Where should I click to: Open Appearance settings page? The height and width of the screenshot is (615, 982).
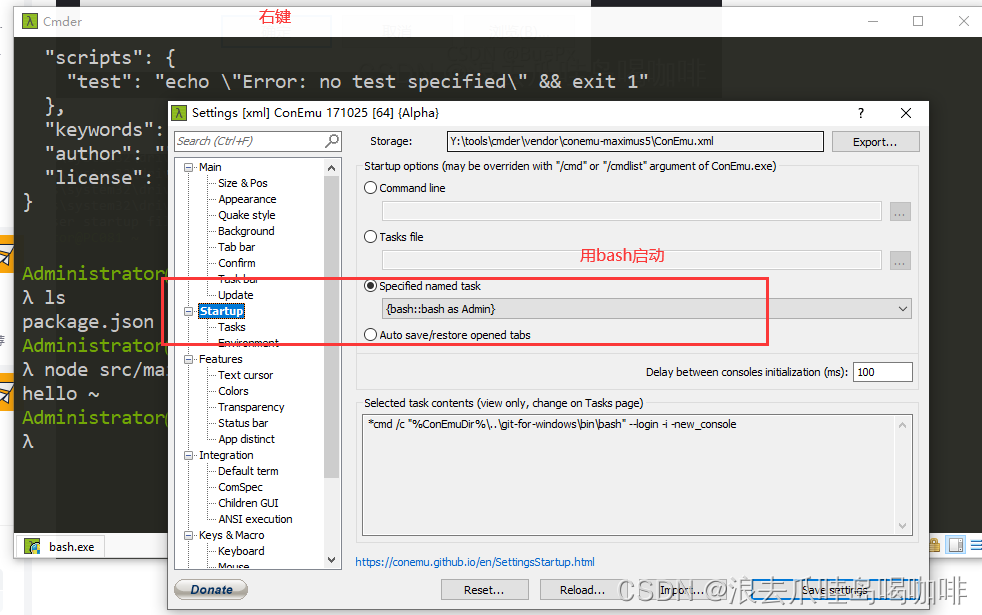pyautogui.click(x=247, y=199)
